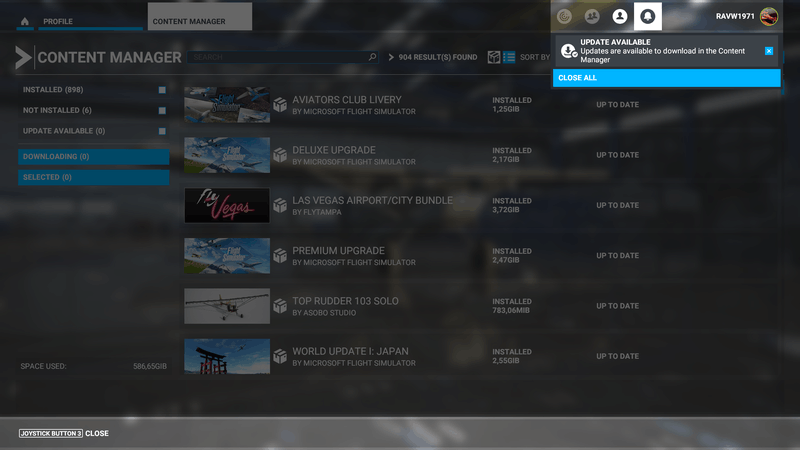Click the SELECTED (0) button

pos(94,177)
